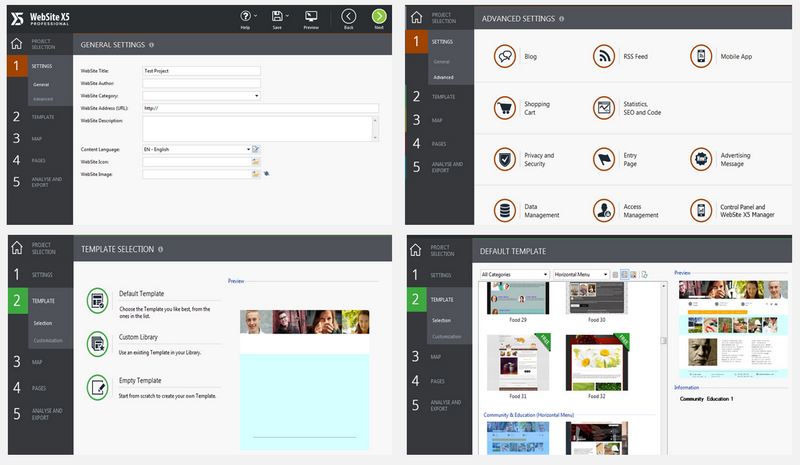This screenshot has width=800, height=465.
Task: Click the Back arrow circle button
Action: (x=348, y=16)
